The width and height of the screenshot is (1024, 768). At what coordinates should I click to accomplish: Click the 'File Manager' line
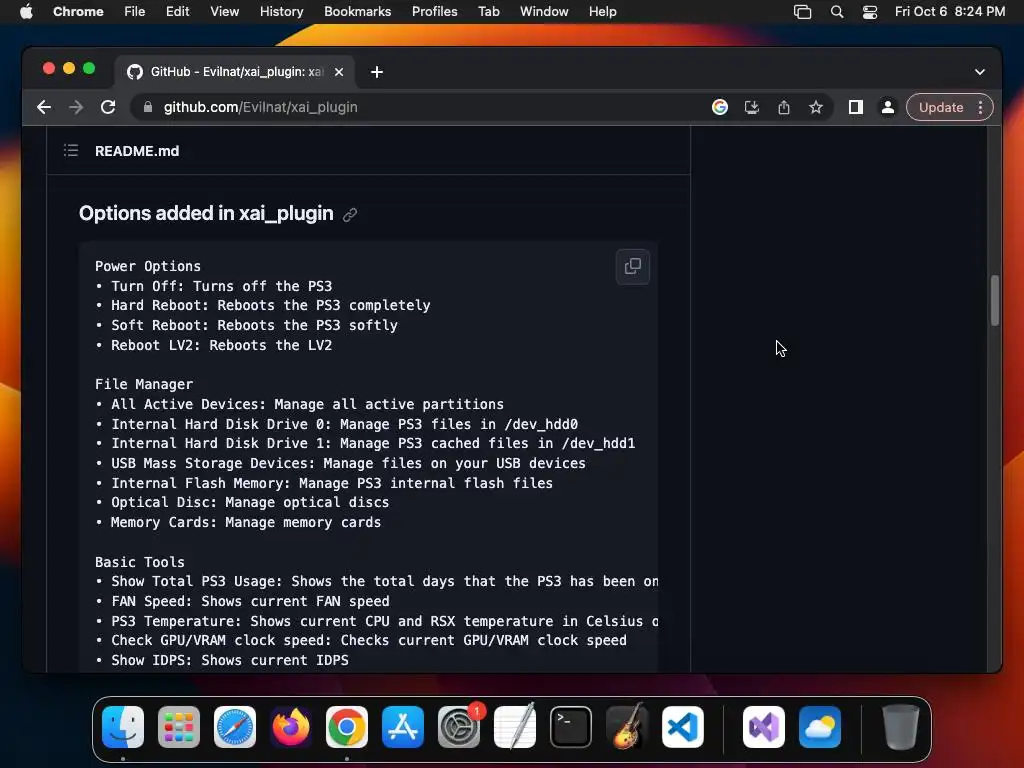tap(144, 385)
